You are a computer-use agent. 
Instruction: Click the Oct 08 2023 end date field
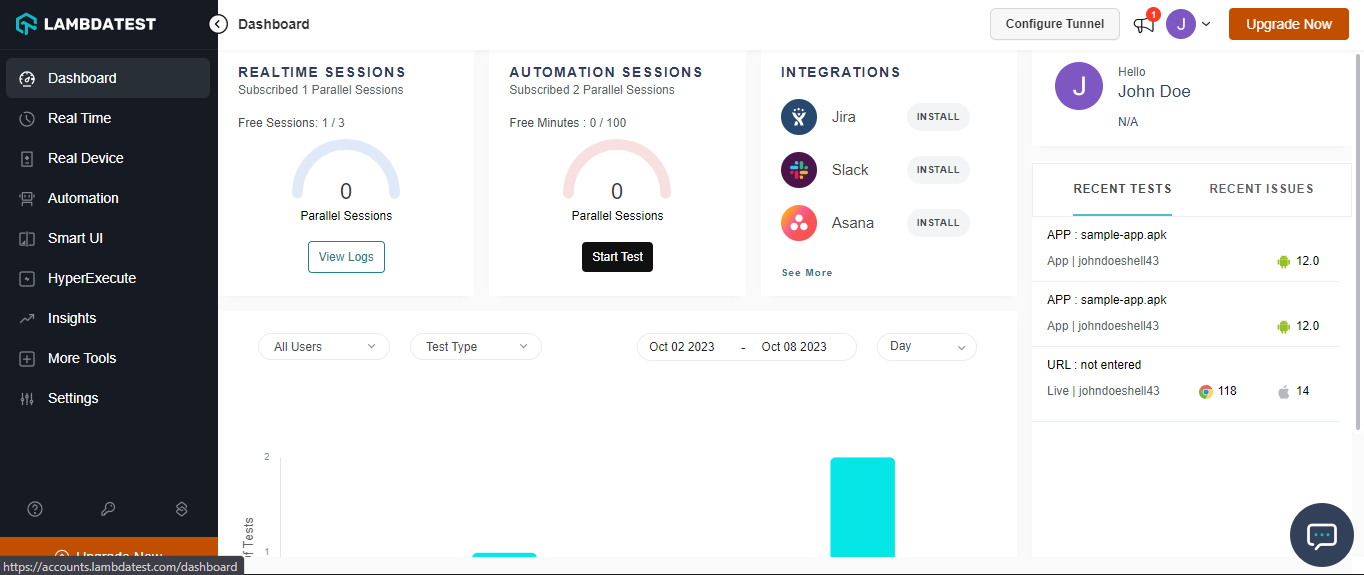coord(794,347)
